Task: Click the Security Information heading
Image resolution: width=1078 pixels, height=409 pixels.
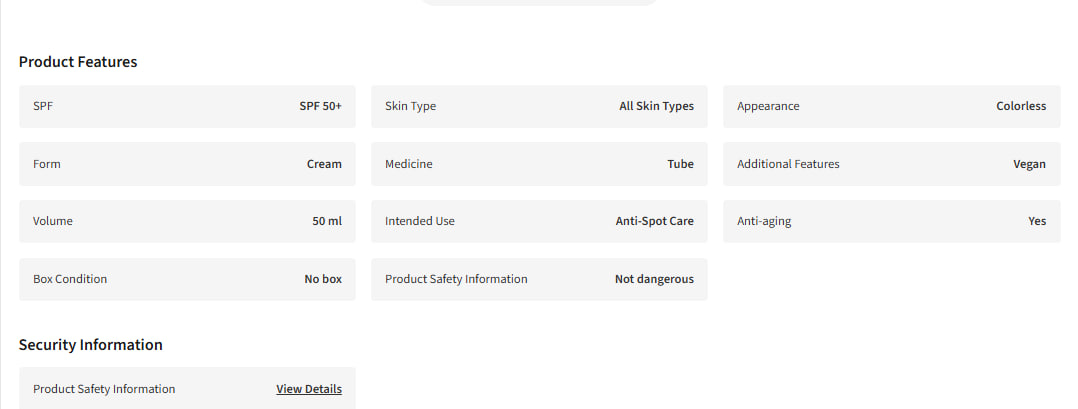Action: coord(91,345)
